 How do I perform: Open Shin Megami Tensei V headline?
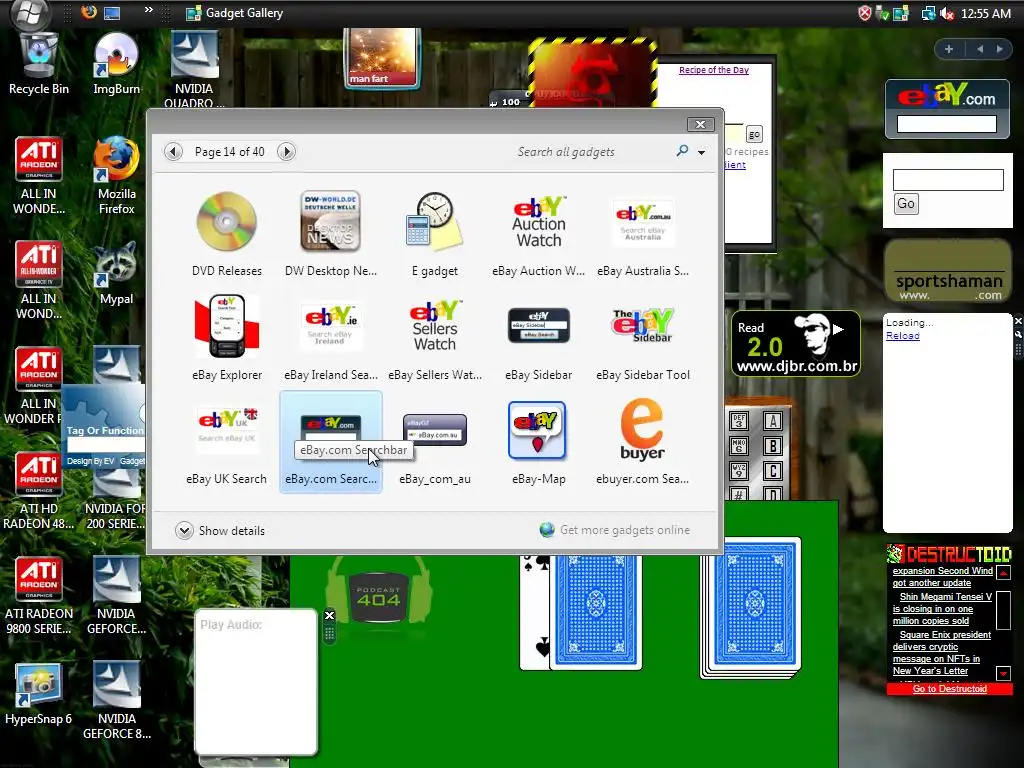pyautogui.click(x=942, y=609)
